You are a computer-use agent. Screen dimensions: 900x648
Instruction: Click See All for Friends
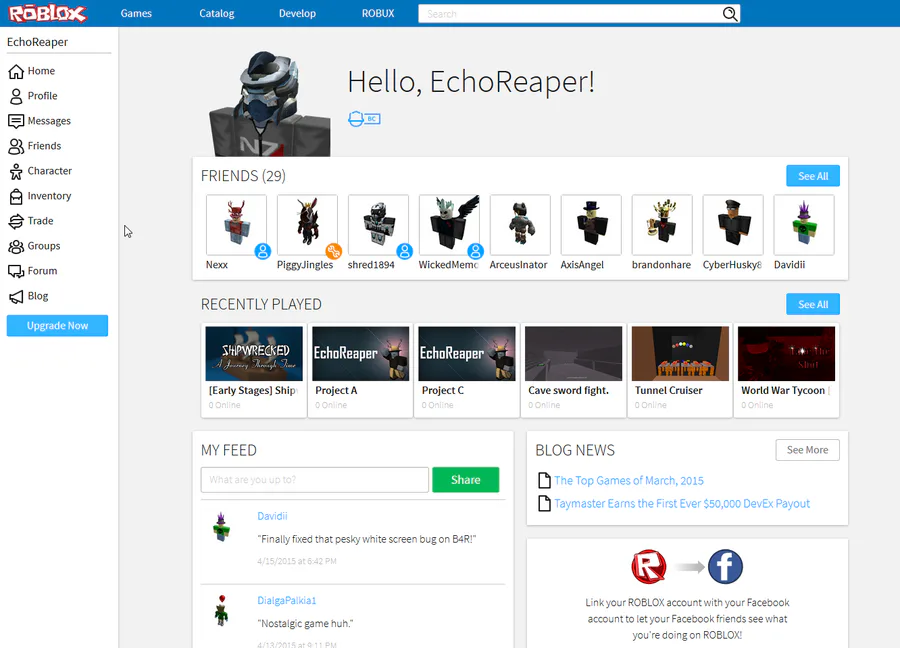[x=813, y=176]
